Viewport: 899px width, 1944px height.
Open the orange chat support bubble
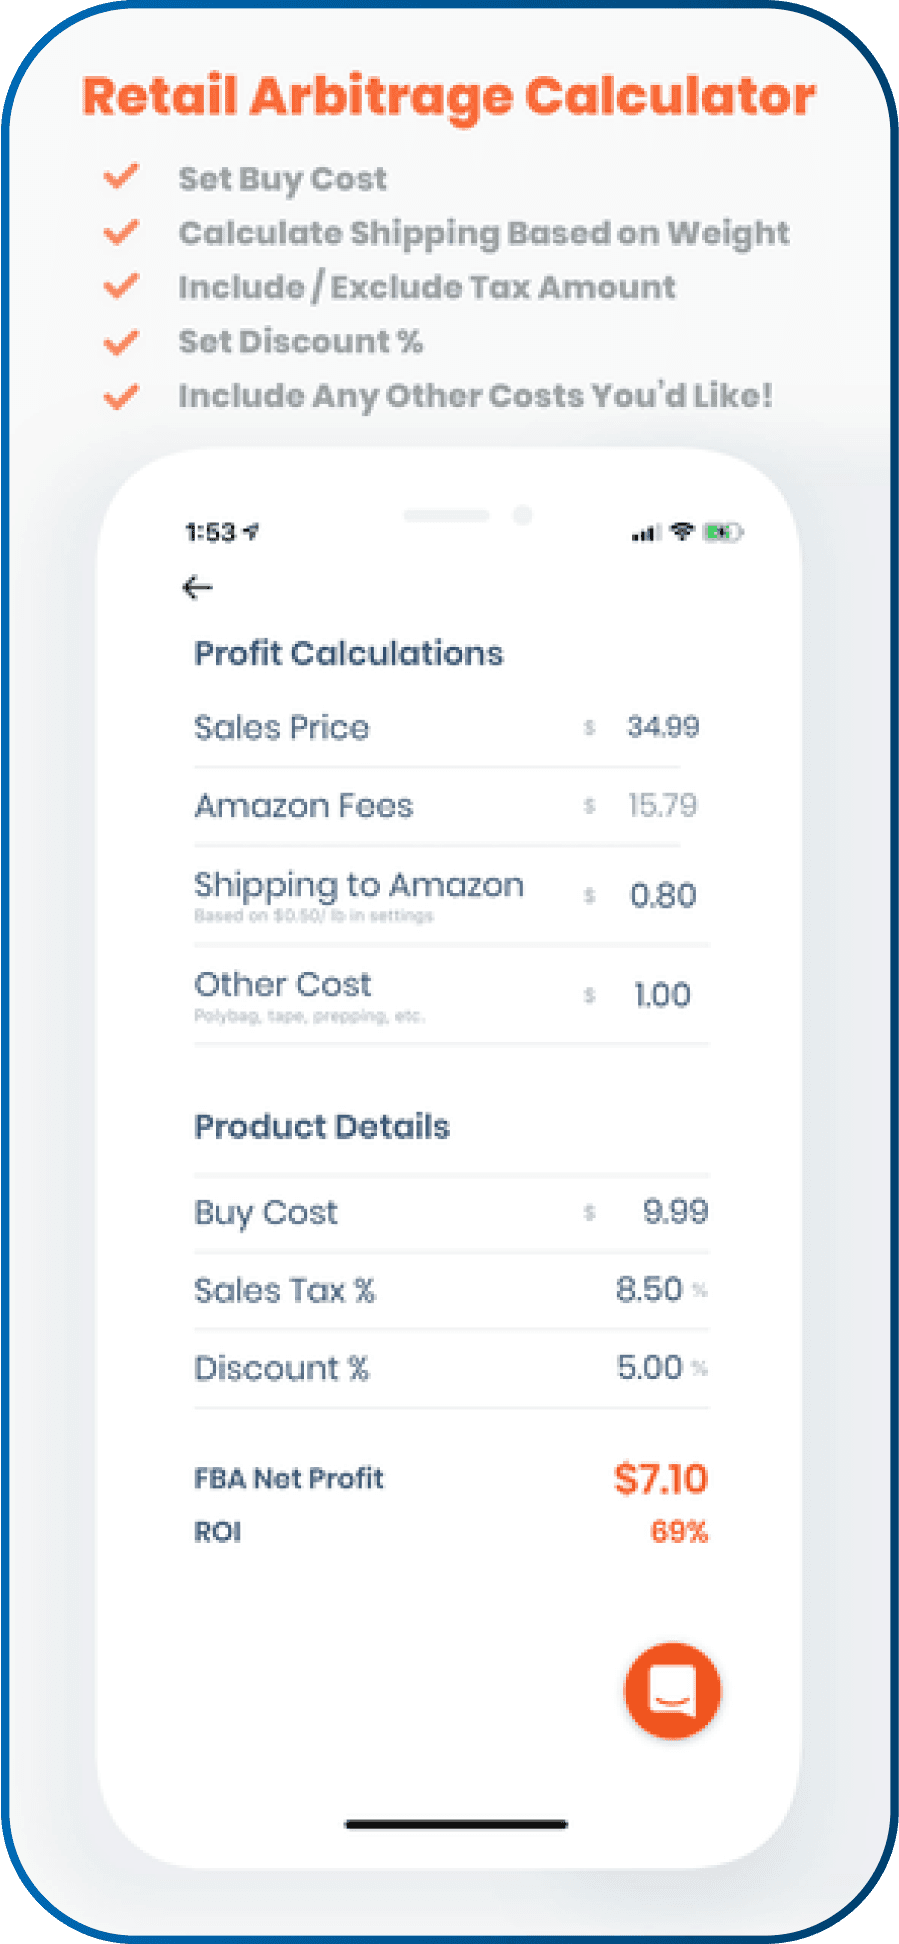tap(672, 1690)
